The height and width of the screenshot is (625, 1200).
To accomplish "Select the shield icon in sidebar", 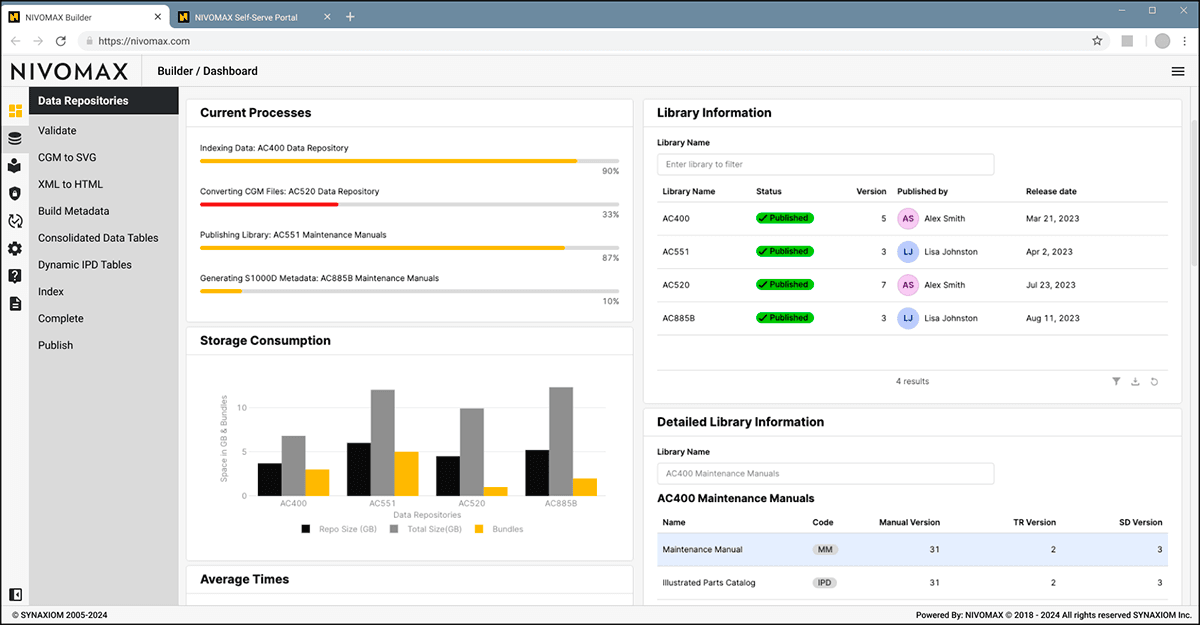I will [x=14, y=193].
